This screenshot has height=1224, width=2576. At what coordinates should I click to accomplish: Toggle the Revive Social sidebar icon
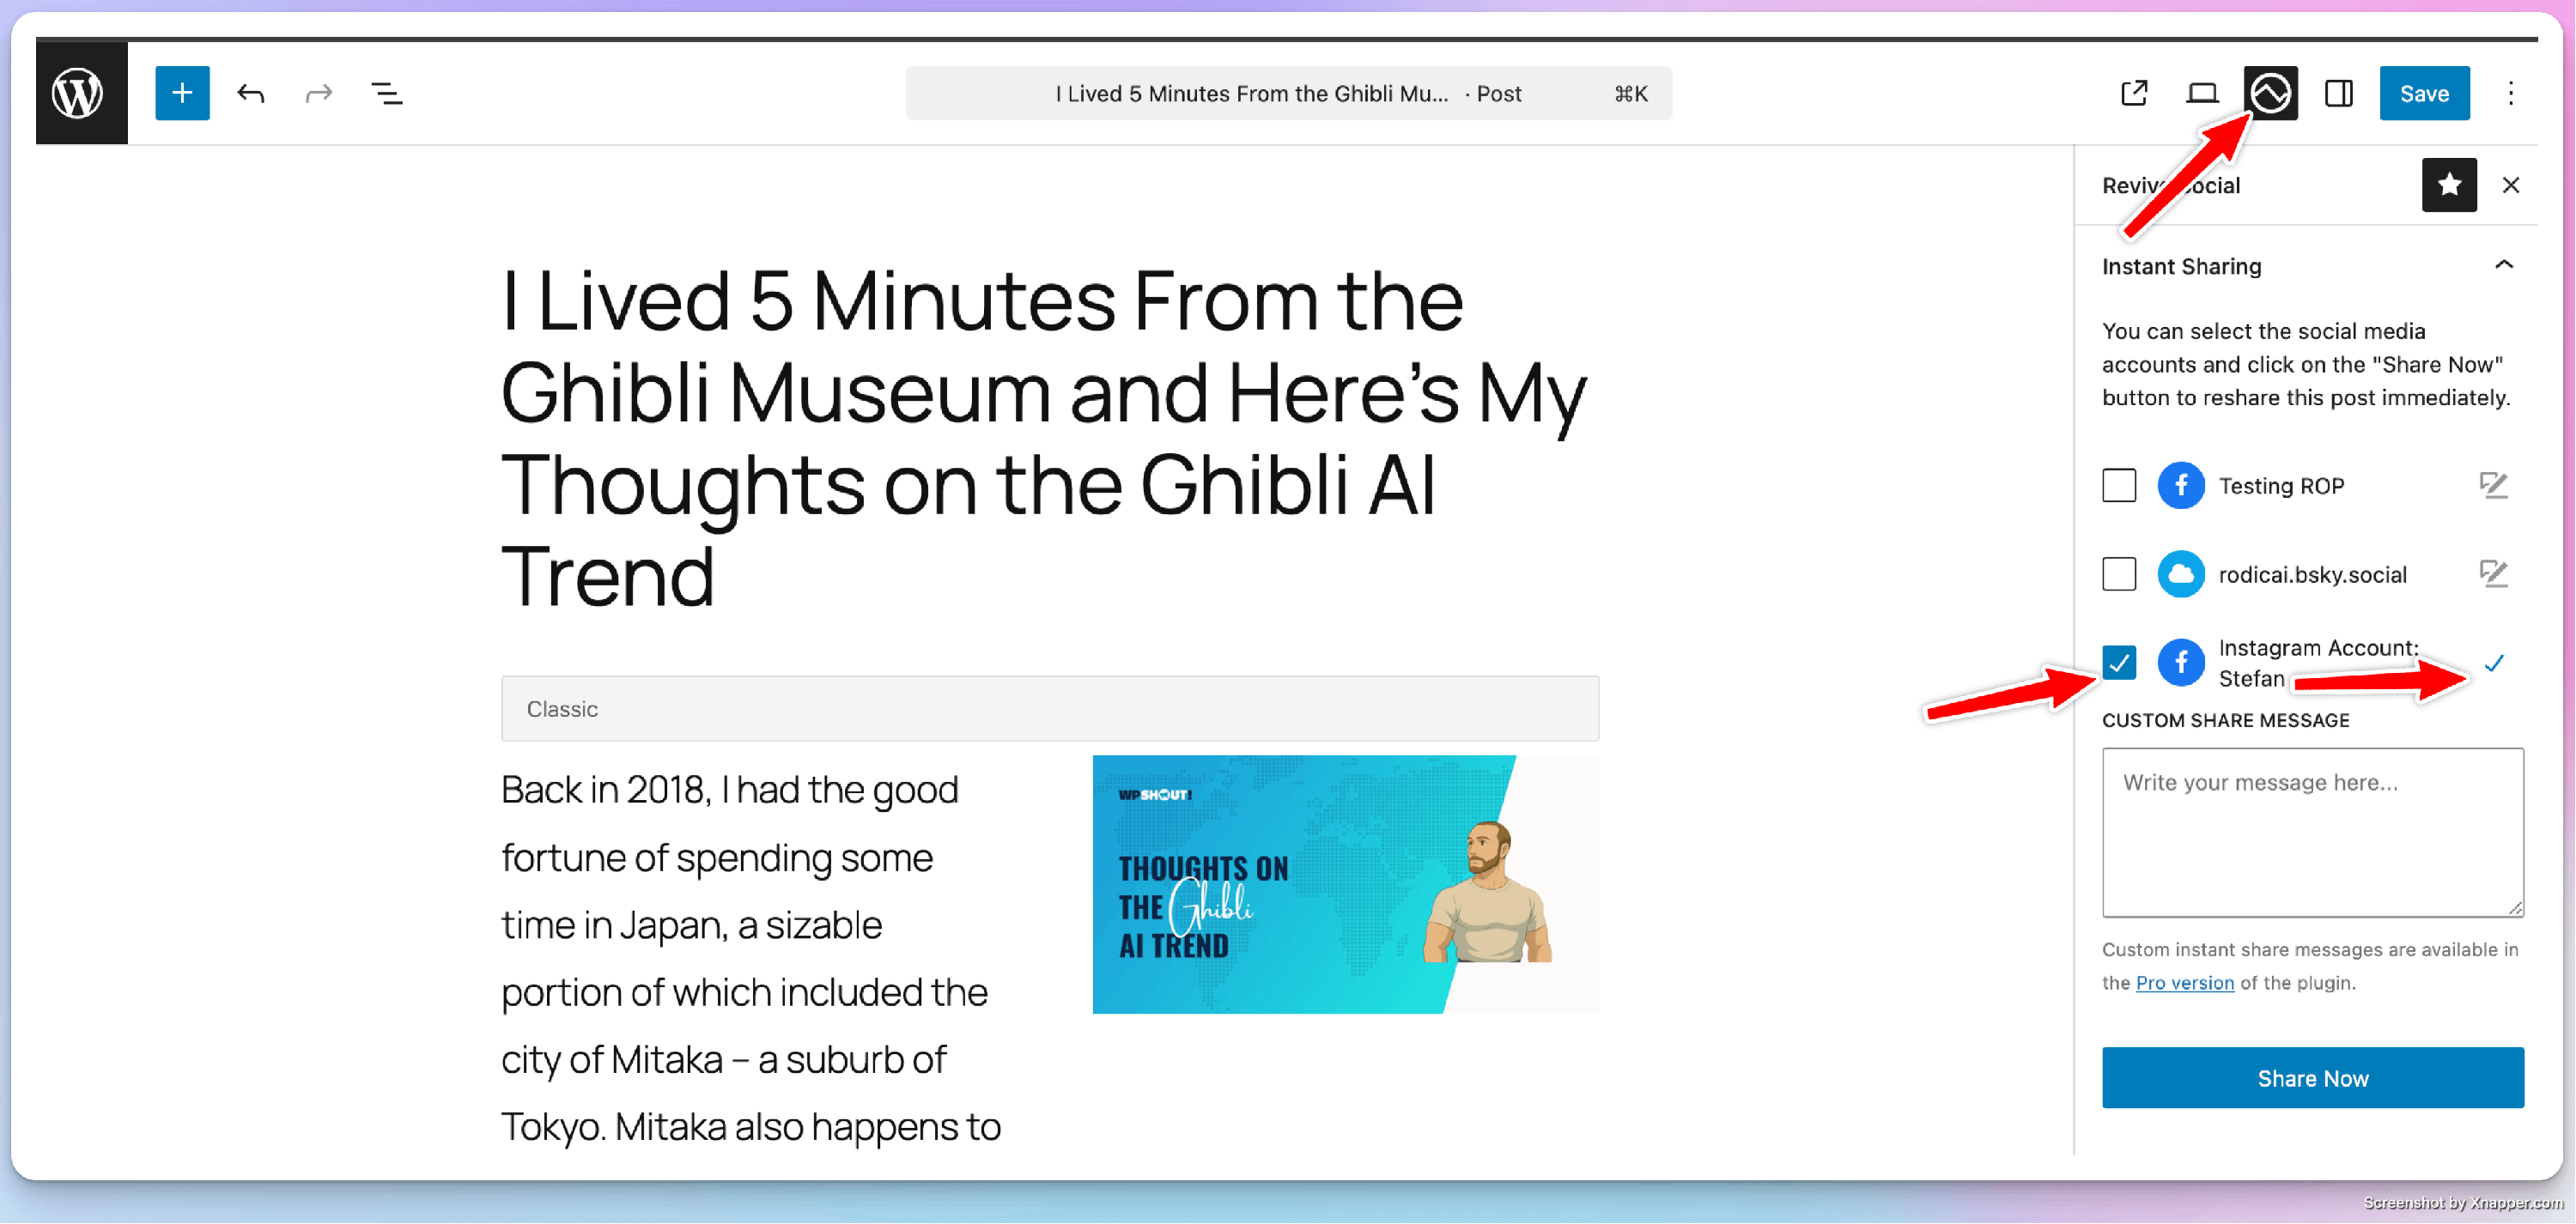click(2270, 93)
